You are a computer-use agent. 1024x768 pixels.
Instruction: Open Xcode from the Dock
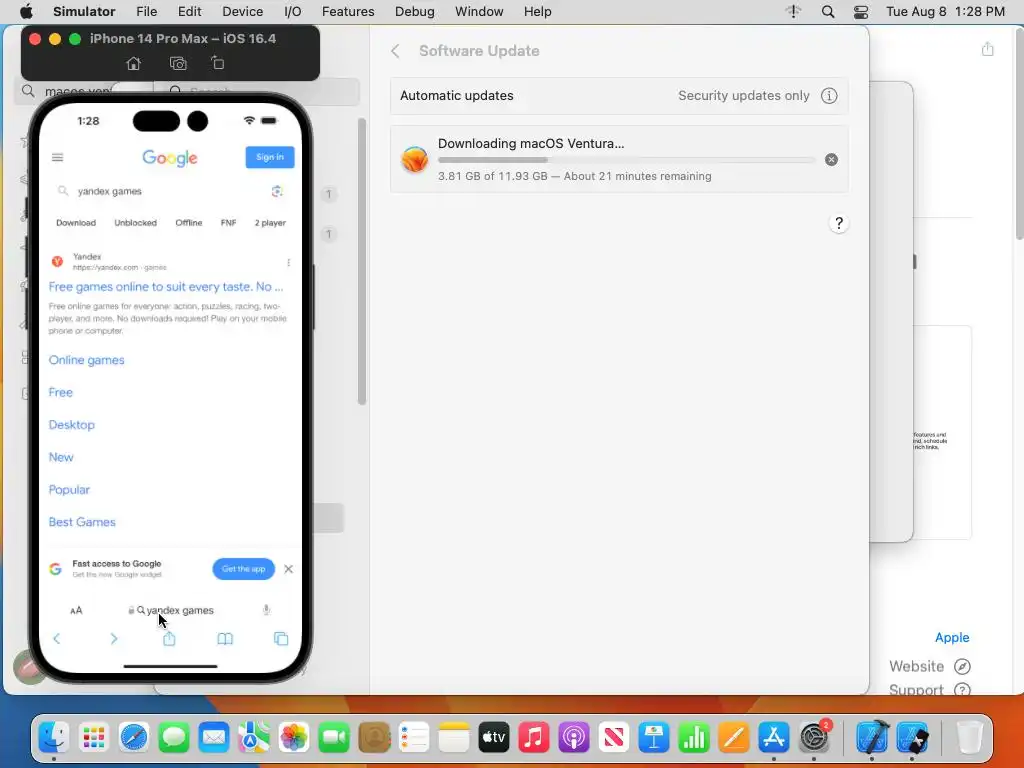[x=872, y=738]
